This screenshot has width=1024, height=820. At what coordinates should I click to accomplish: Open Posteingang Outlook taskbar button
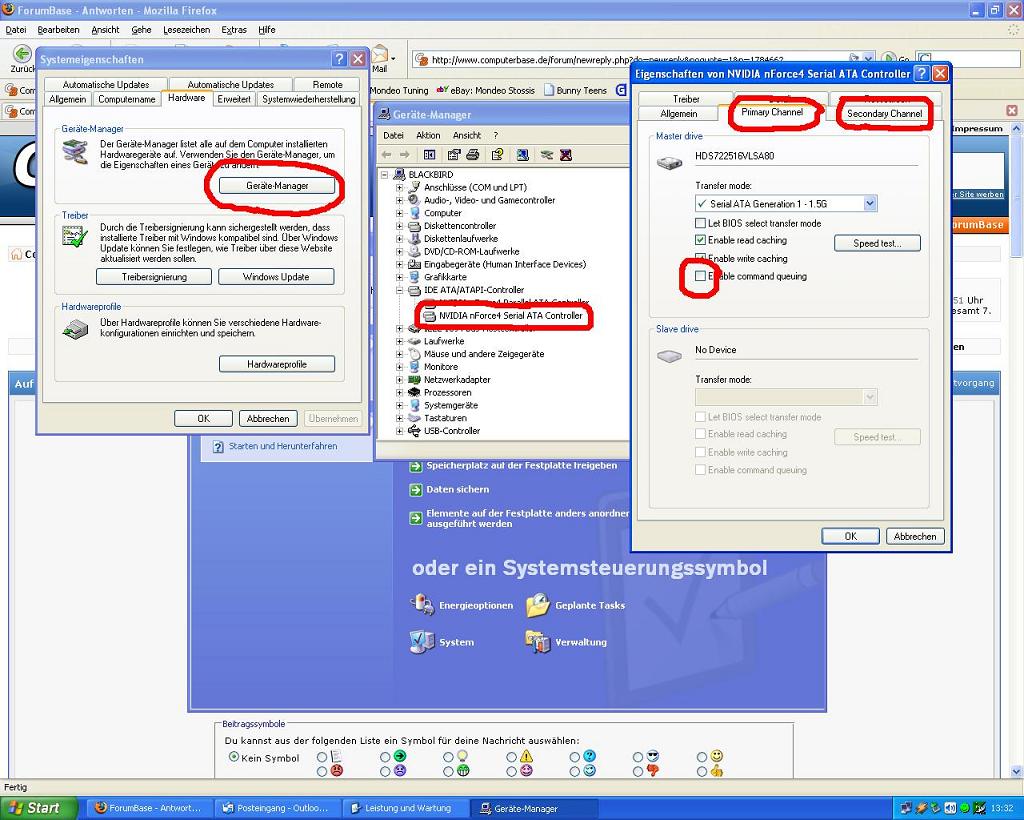click(276, 808)
